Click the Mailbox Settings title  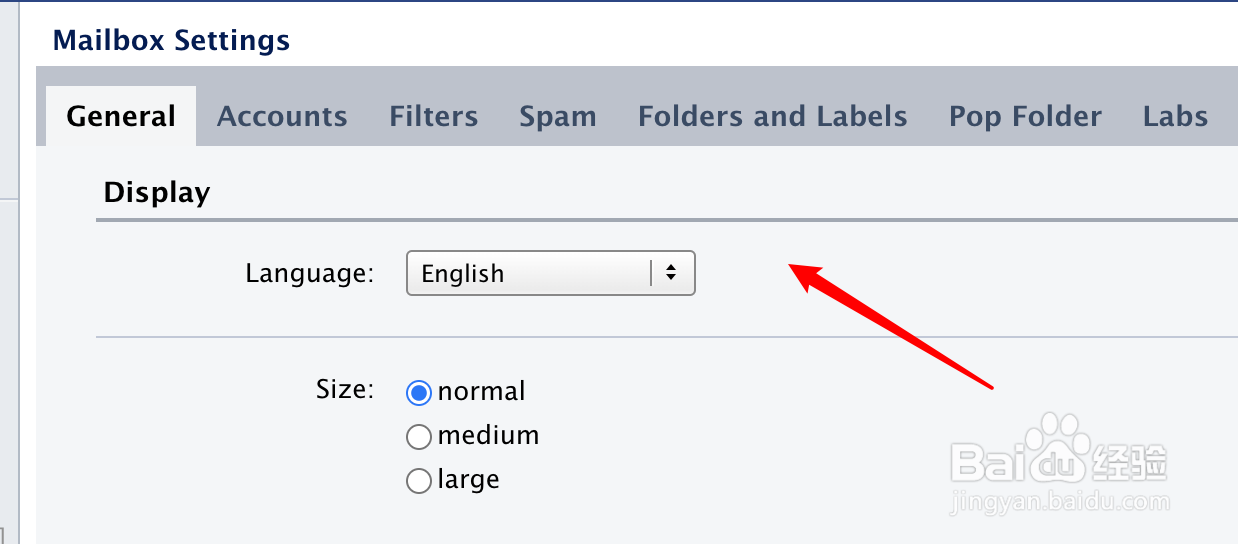(171, 41)
